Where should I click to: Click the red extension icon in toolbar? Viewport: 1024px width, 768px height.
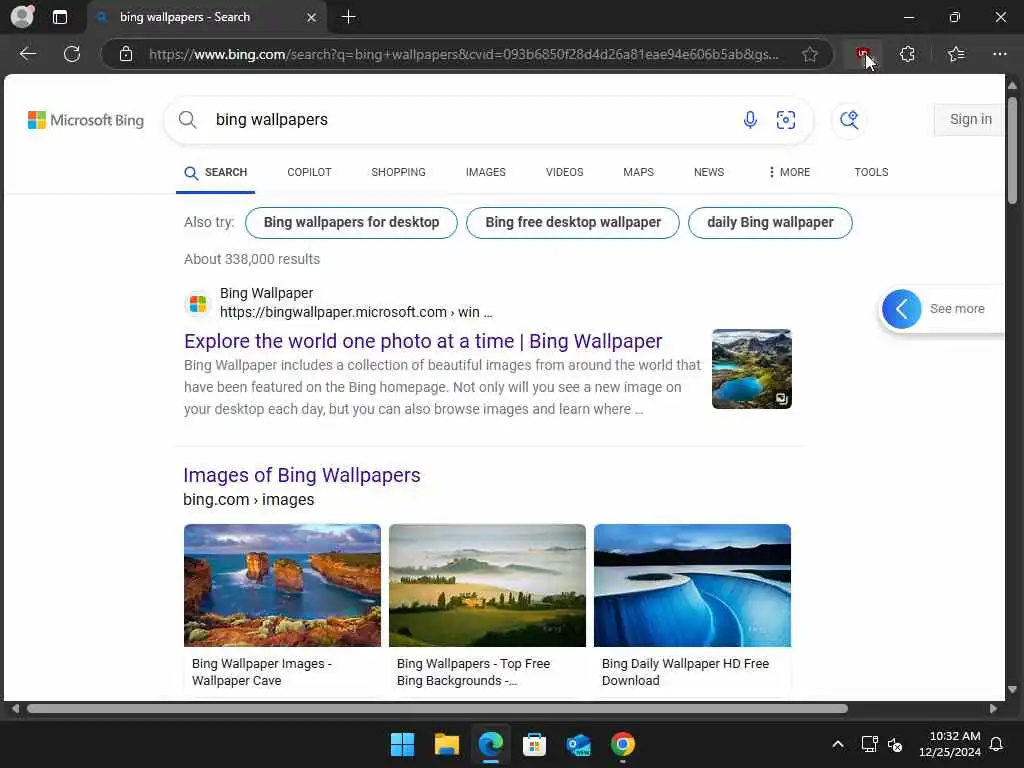click(863, 54)
